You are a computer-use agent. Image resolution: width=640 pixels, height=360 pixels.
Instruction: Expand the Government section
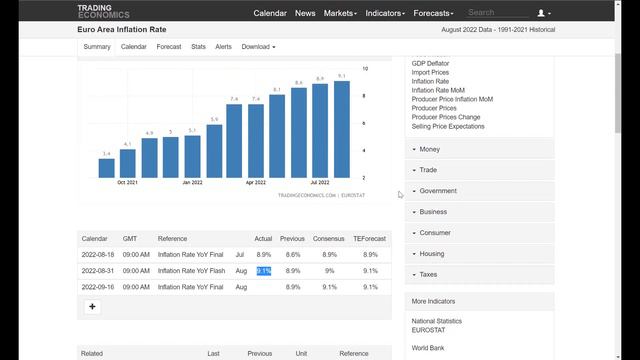[480, 191]
